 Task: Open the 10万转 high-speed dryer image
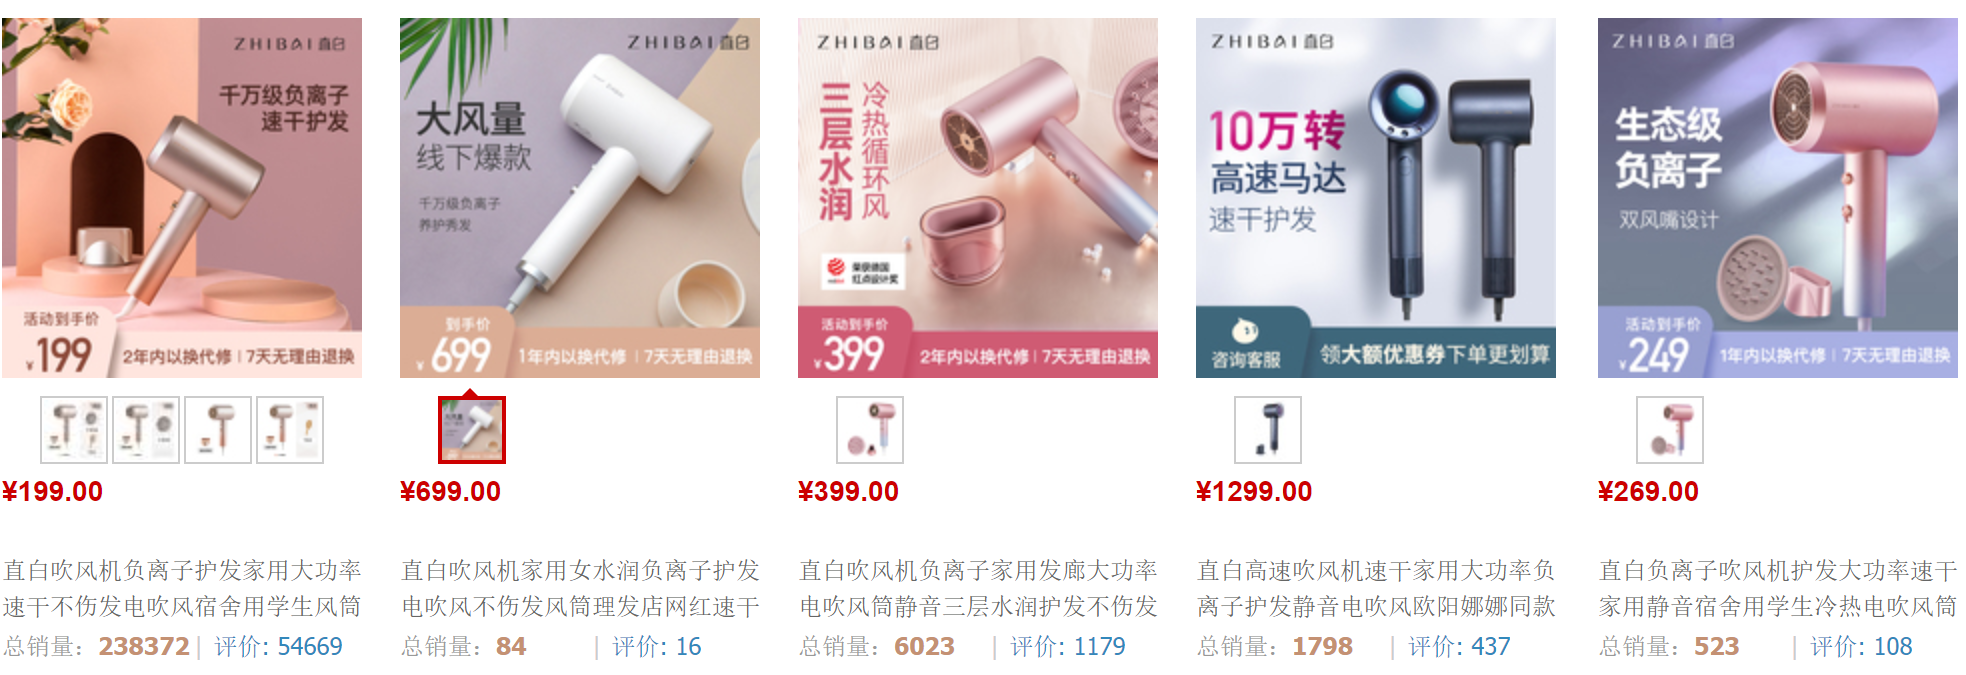coord(1376,198)
